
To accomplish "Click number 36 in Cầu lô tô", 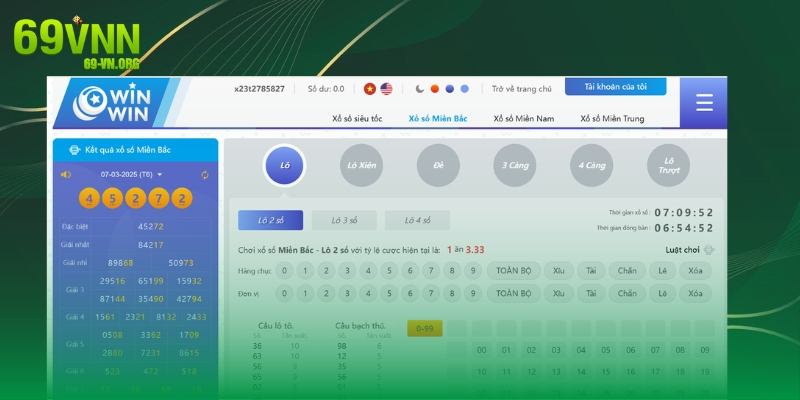I will [257, 346].
